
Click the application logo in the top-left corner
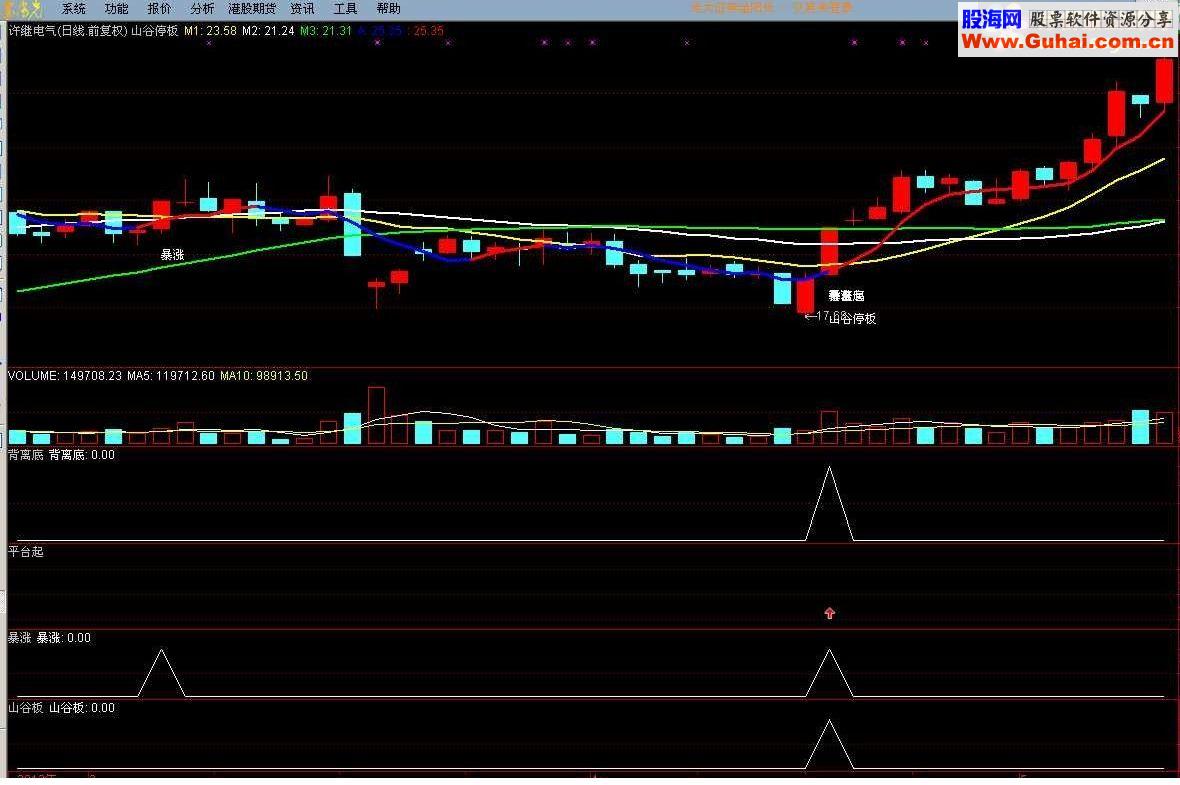pos(23,9)
